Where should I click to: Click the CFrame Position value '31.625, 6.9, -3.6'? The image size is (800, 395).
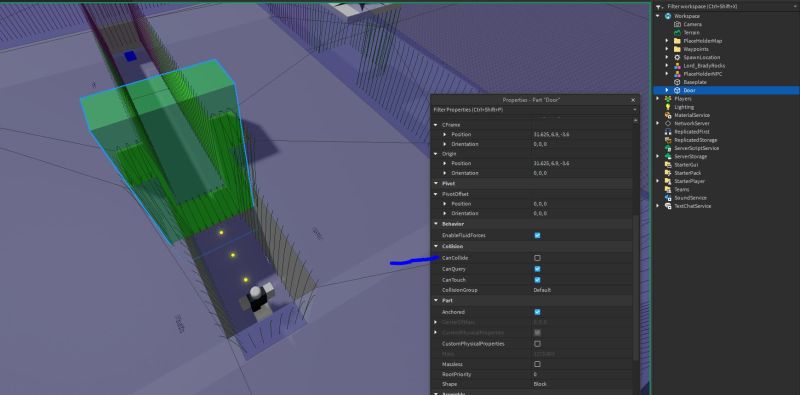click(x=551, y=134)
